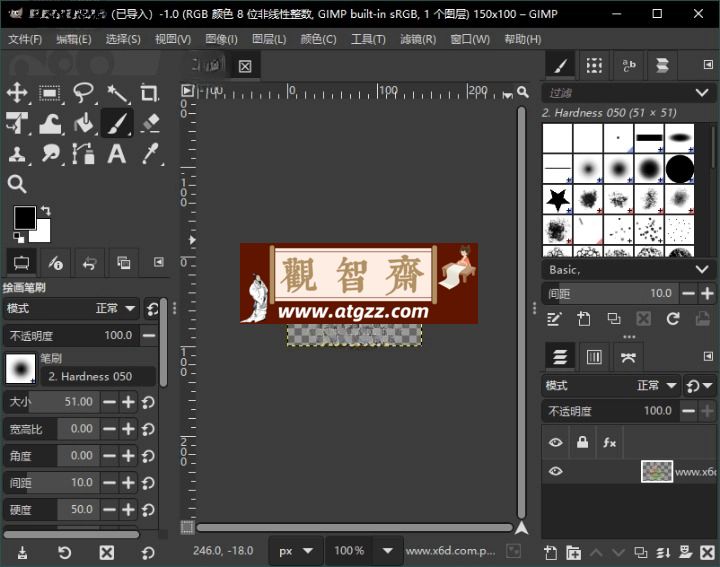Open the 工具(T) menu
Image resolution: width=720 pixels, height=567 pixels.
point(368,39)
